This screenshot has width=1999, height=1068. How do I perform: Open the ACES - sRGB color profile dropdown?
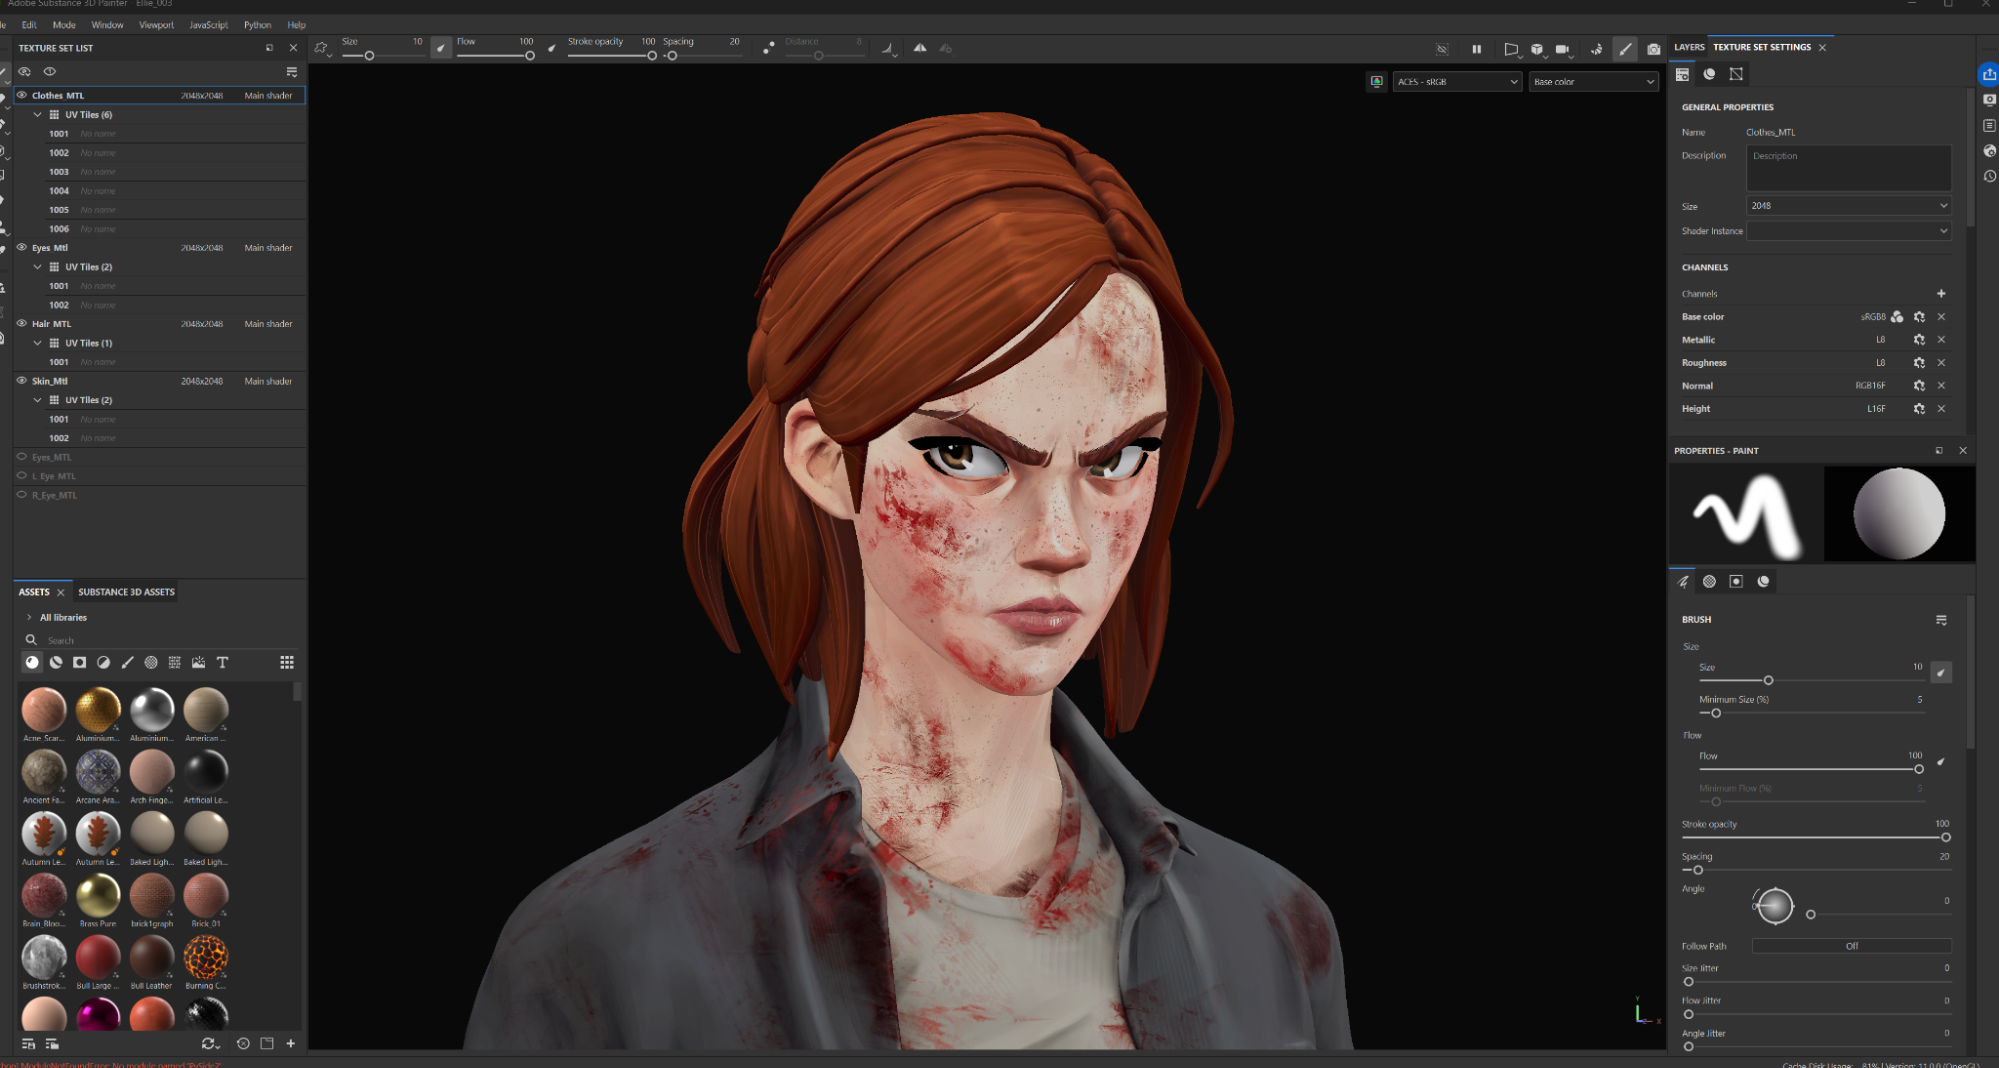click(1457, 82)
